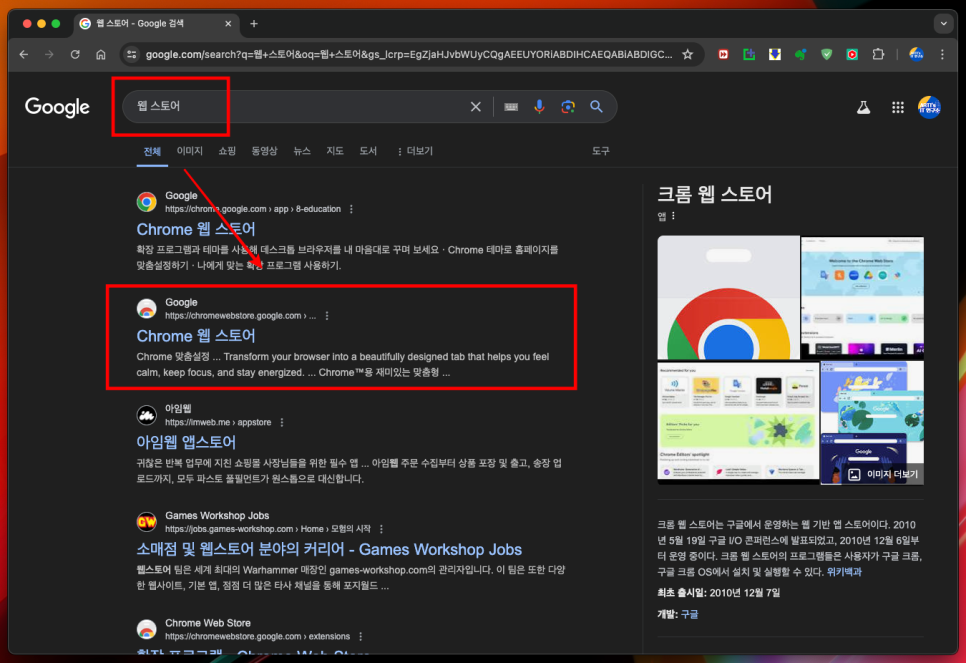Open 소매점 및 웹스토어 분야의 커리어 link
This screenshot has height=663, width=966.
pos(329,549)
